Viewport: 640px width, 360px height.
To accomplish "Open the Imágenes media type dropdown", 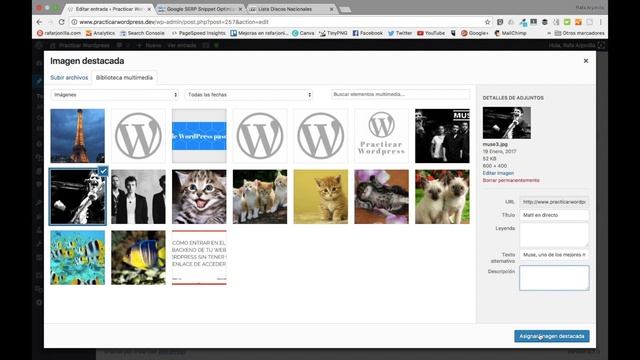I will pos(115,95).
